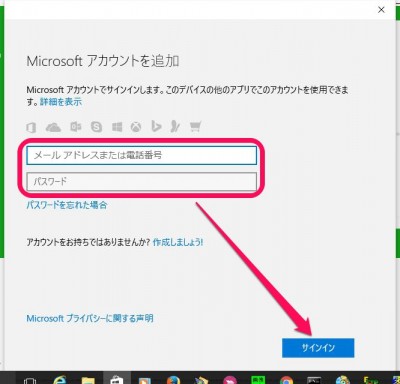Click the MSN butterfly icon
Viewport: 400px width, 384px height.
(x=175, y=126)
